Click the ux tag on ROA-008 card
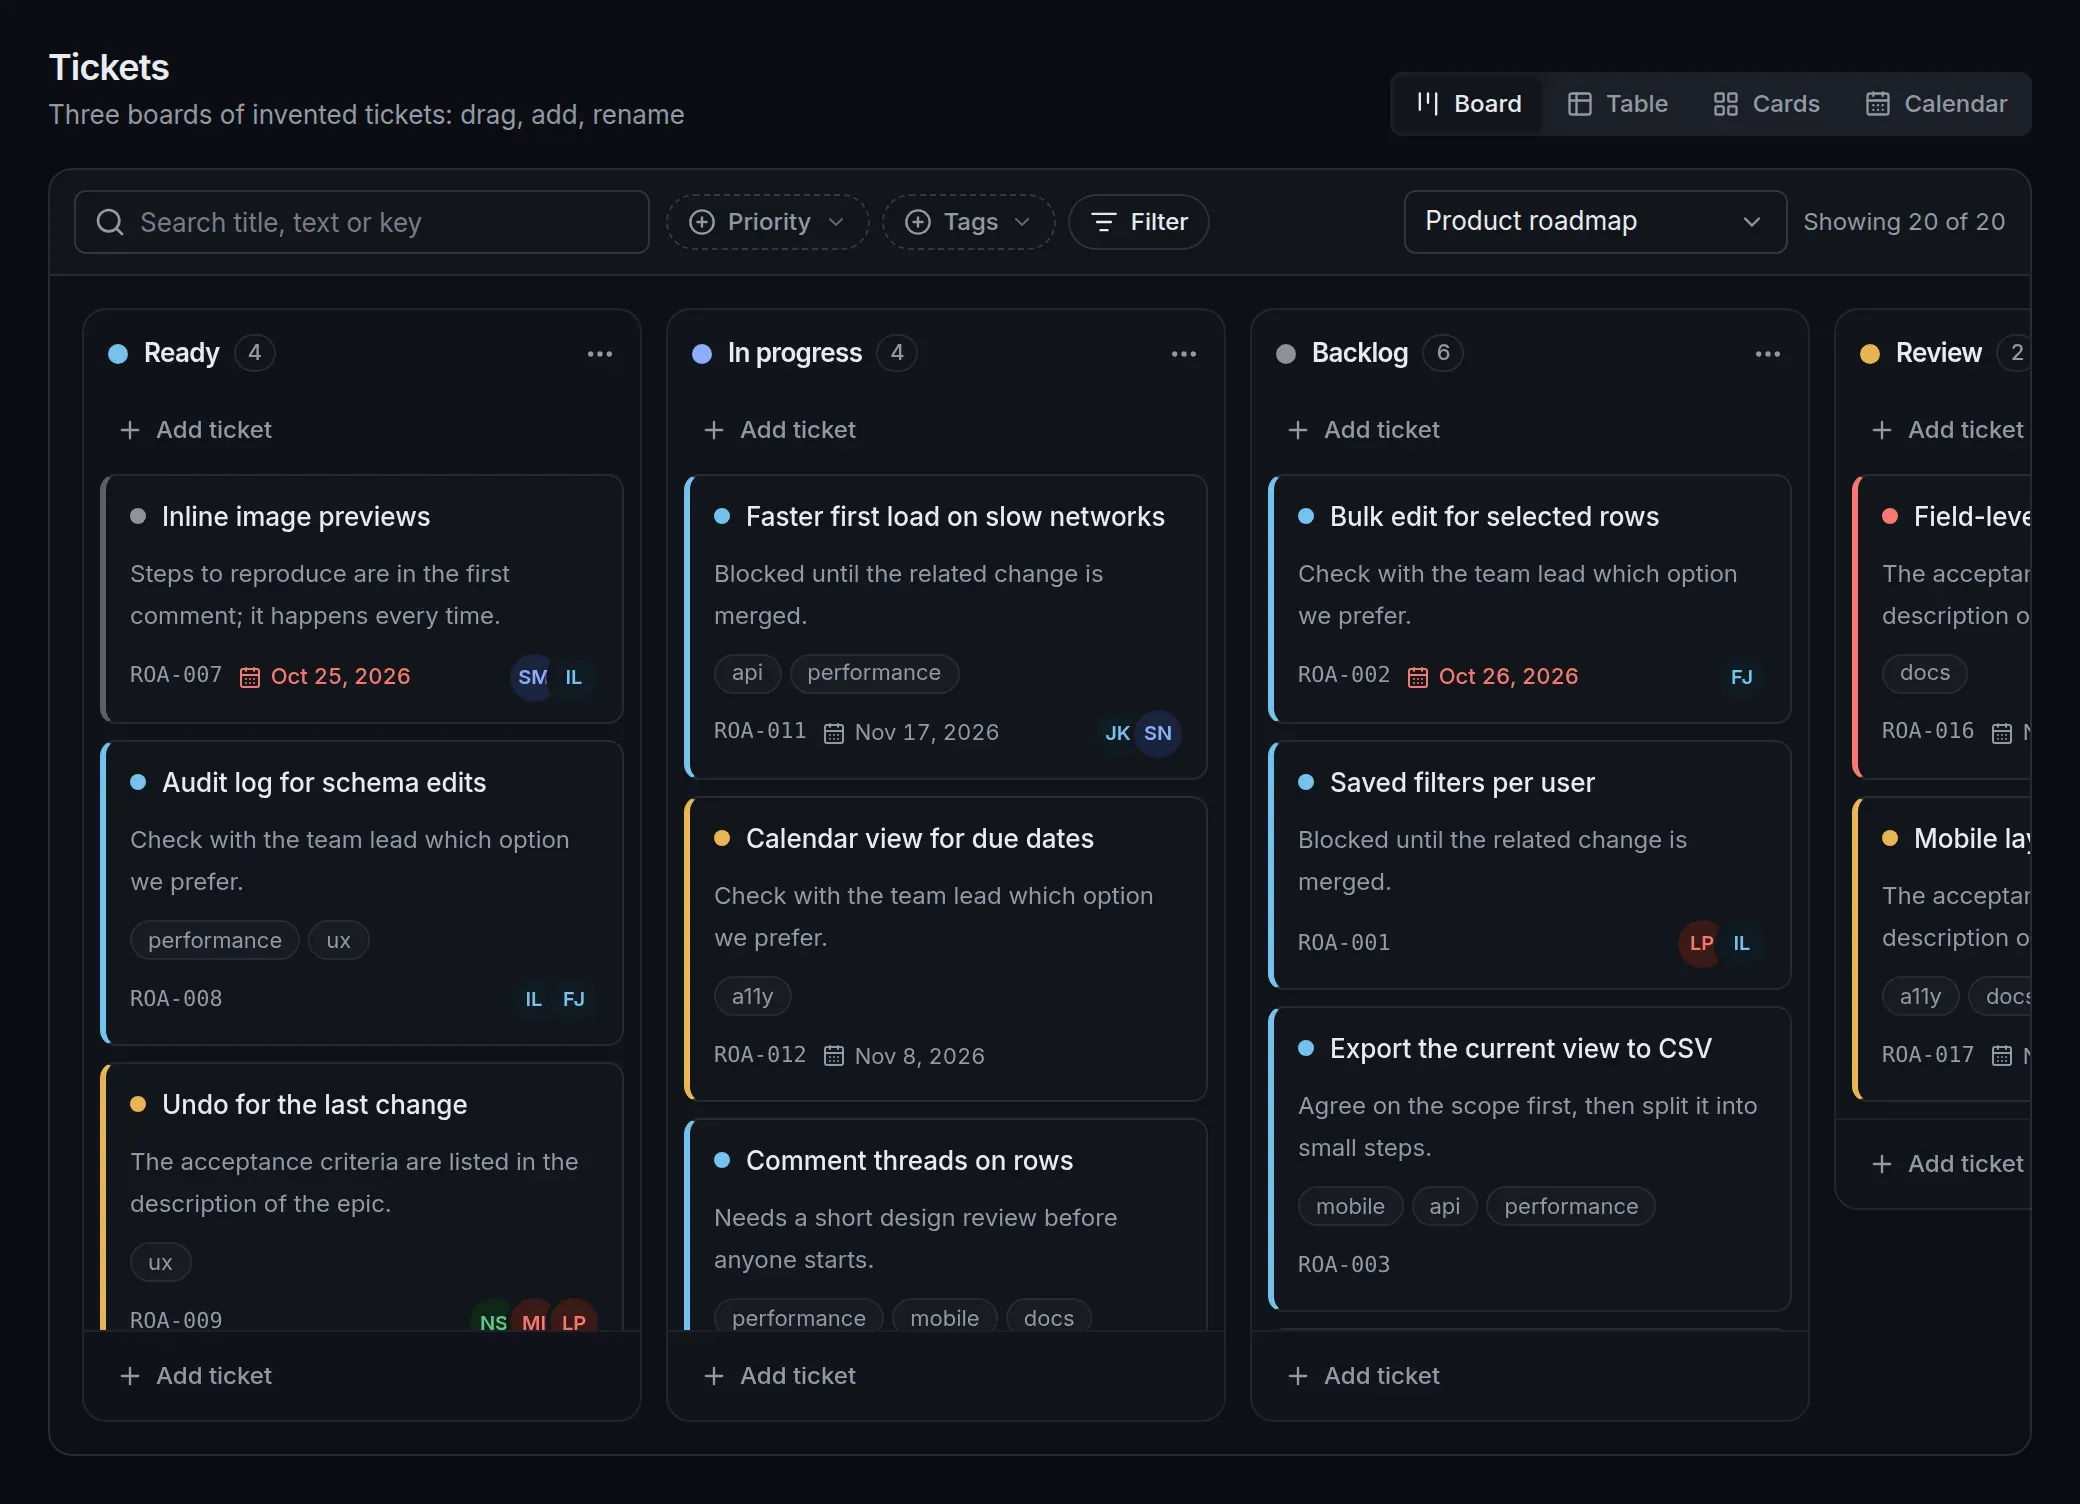The height and width of the screenshot is (1504, 2080). [338, 941]
